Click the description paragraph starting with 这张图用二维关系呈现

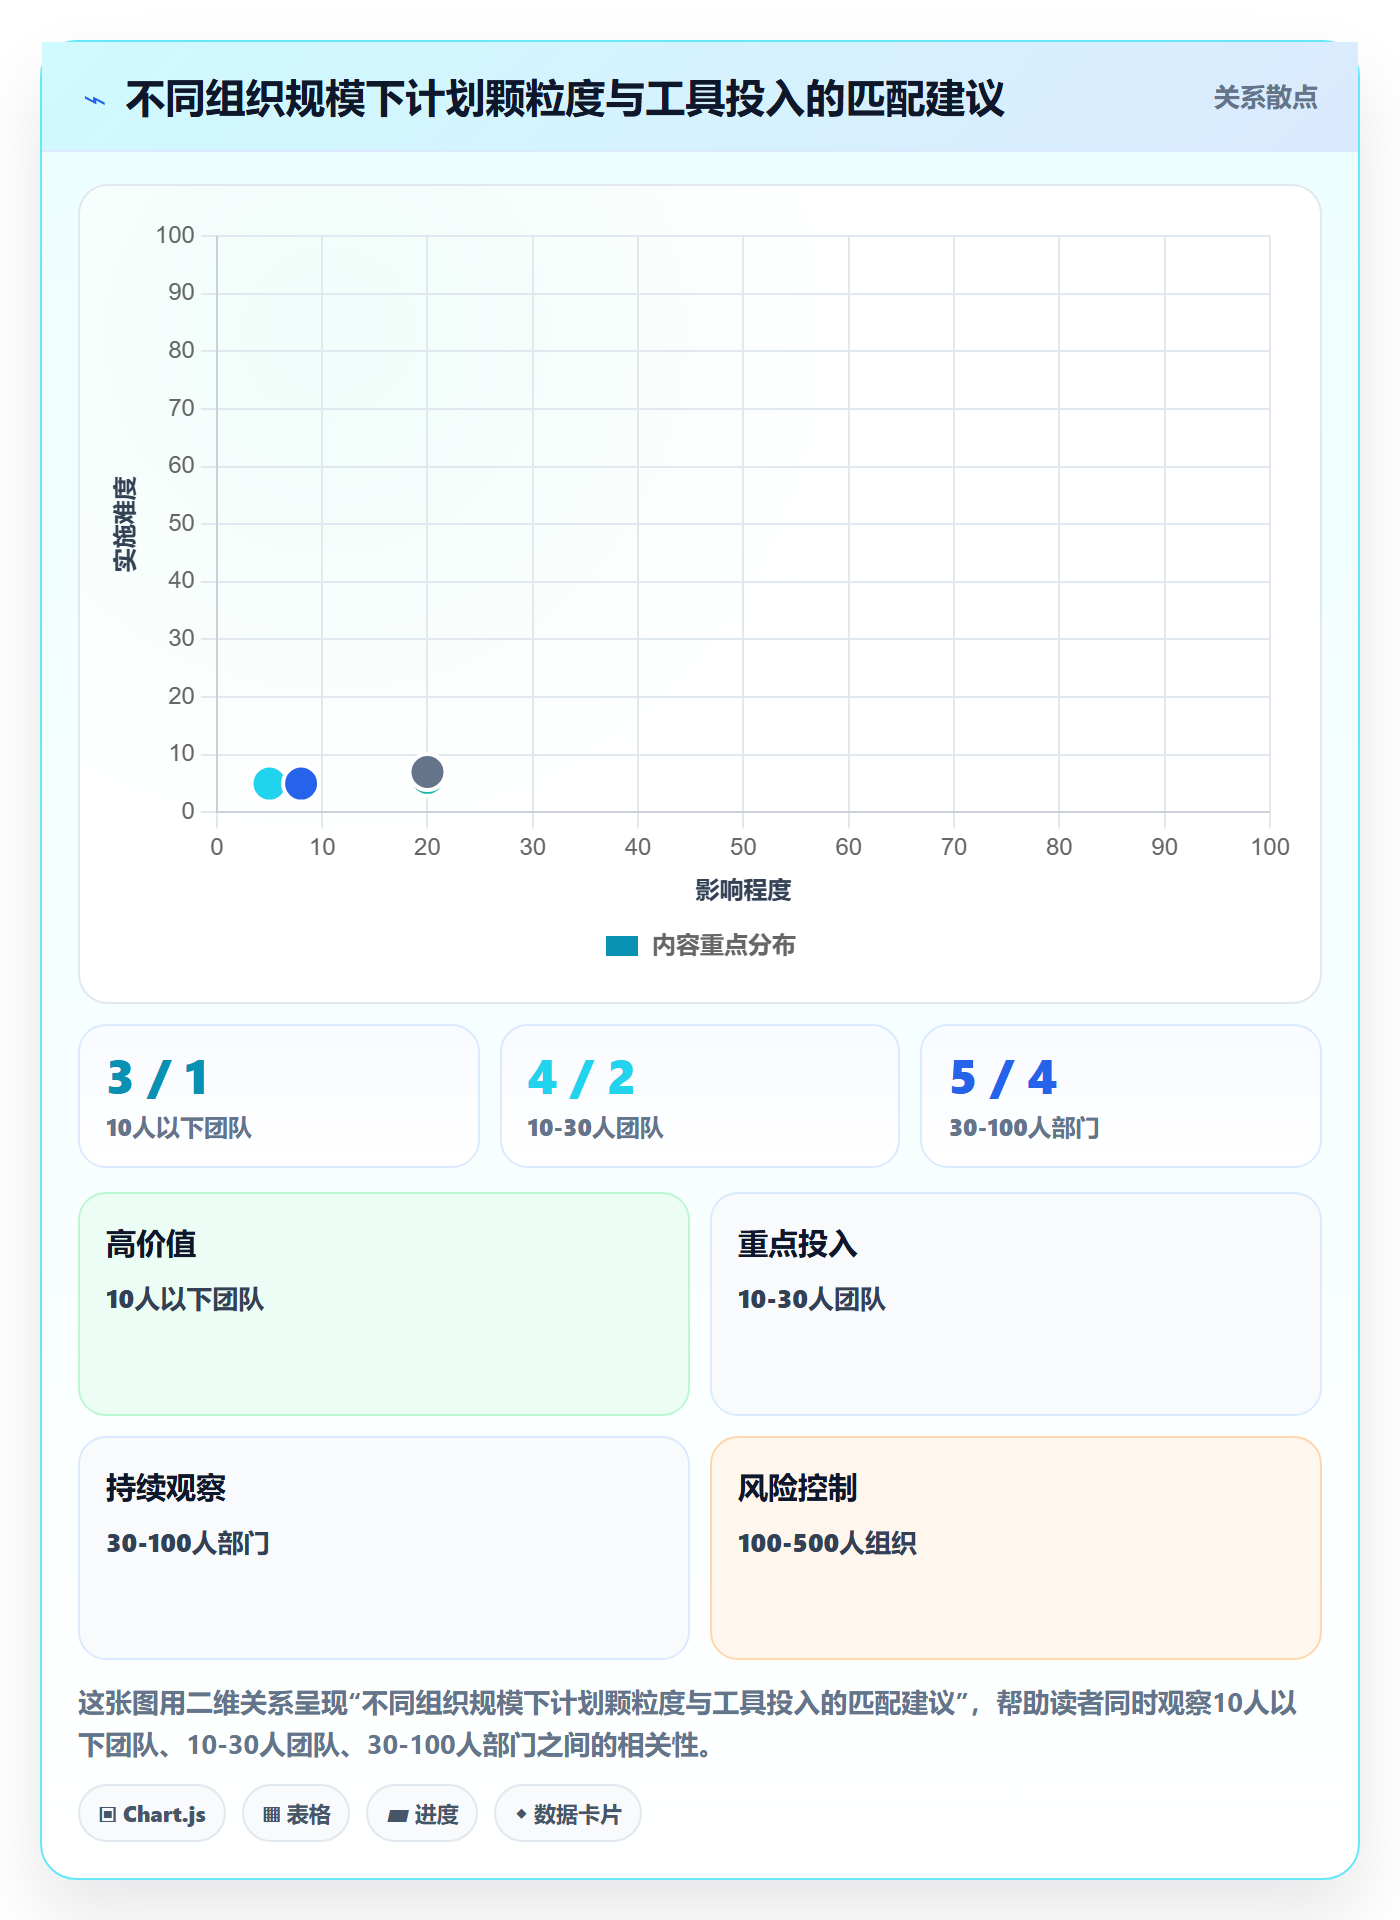(688, 1724)
